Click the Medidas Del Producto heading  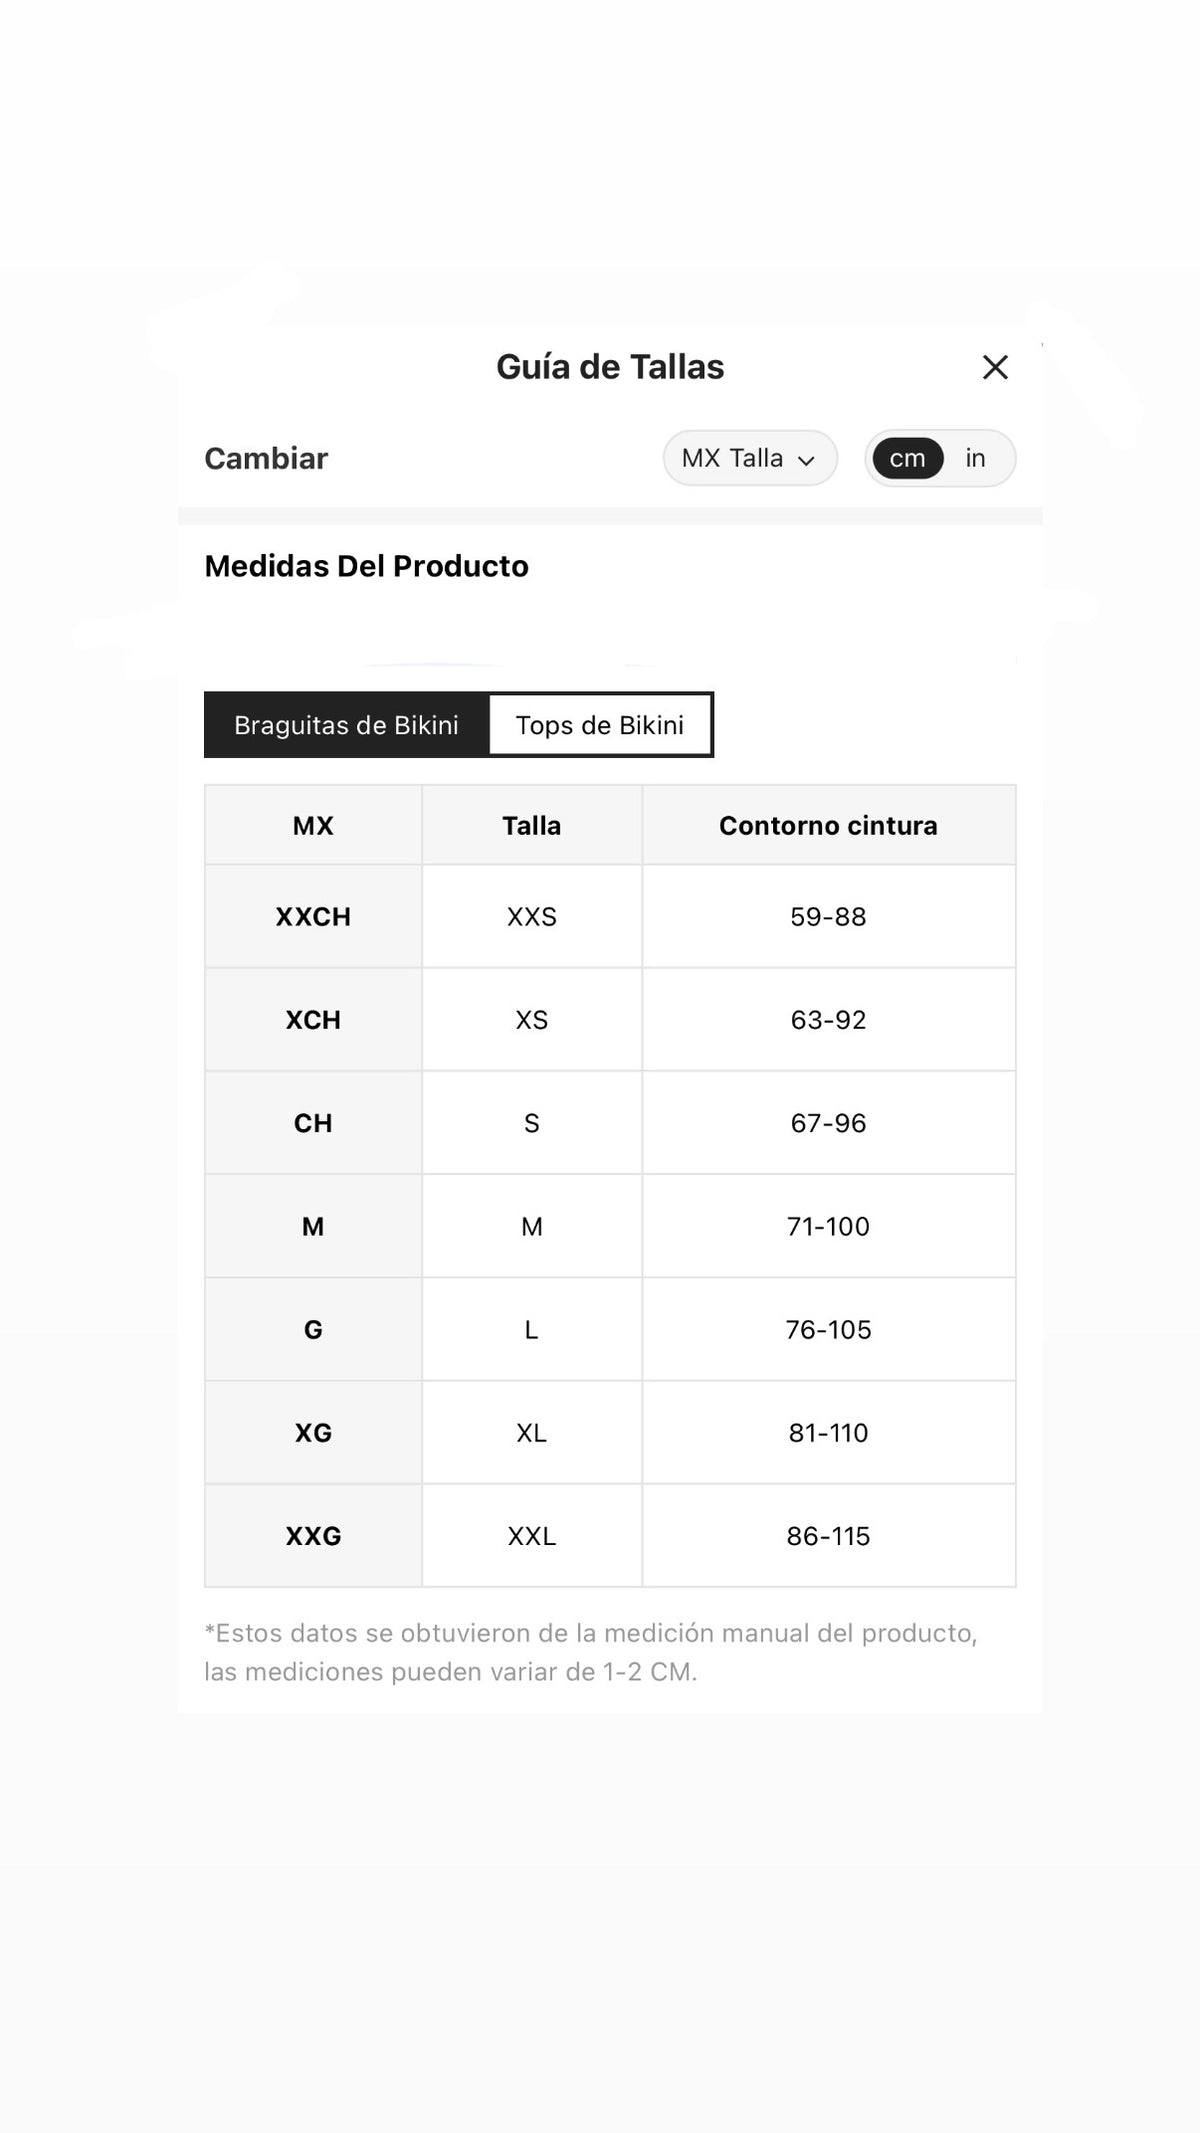pyautogui.click(x=366, y=566)
